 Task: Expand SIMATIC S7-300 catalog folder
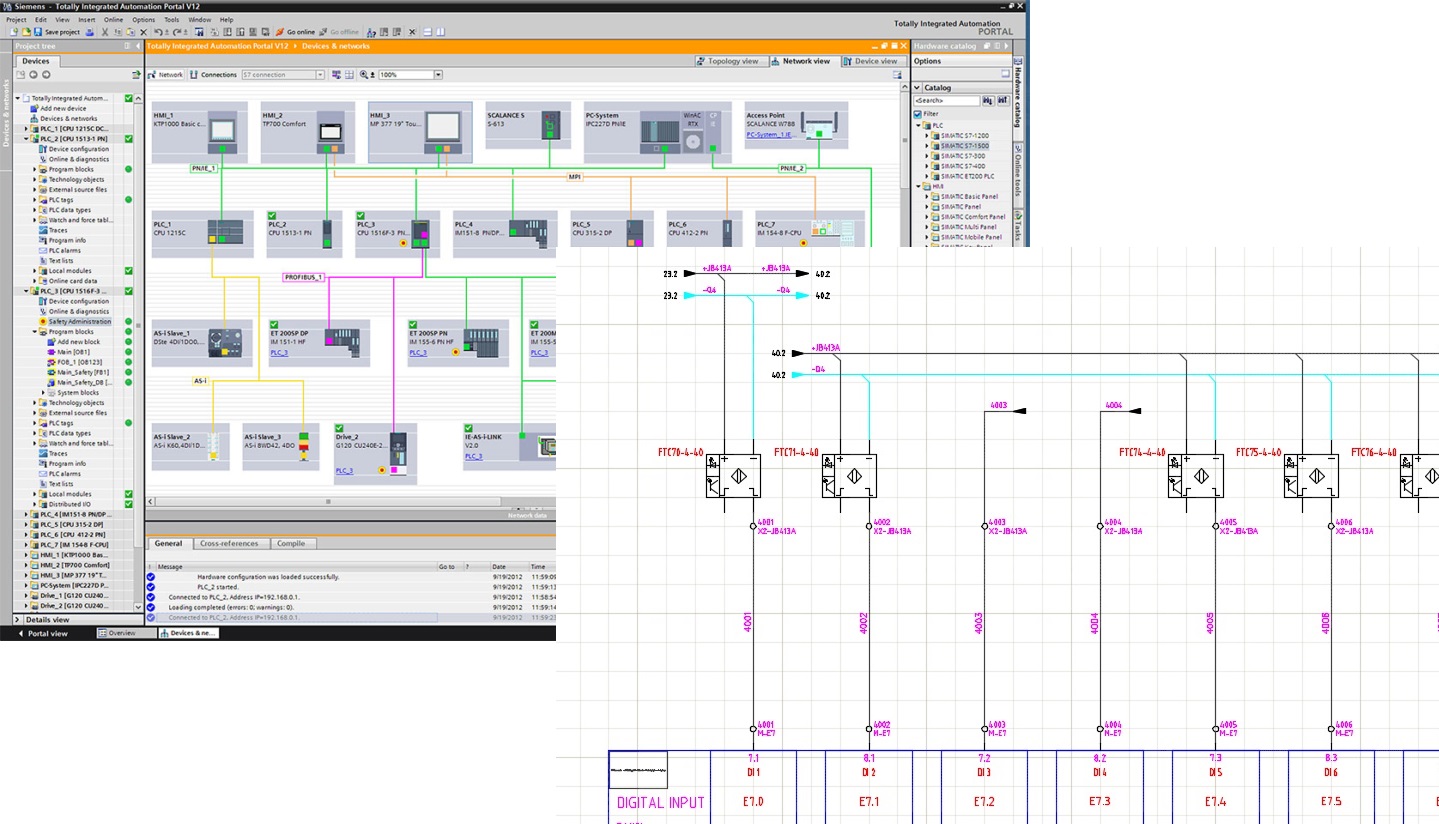point(927,156)
